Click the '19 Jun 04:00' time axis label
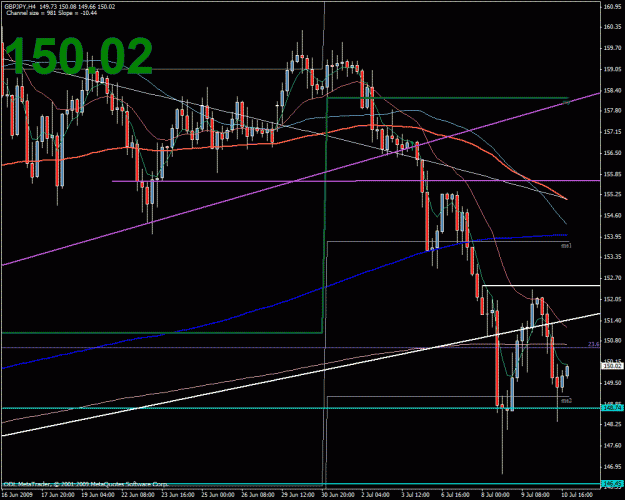The width and height of the screenshot is (625, 500). [96, 495]
